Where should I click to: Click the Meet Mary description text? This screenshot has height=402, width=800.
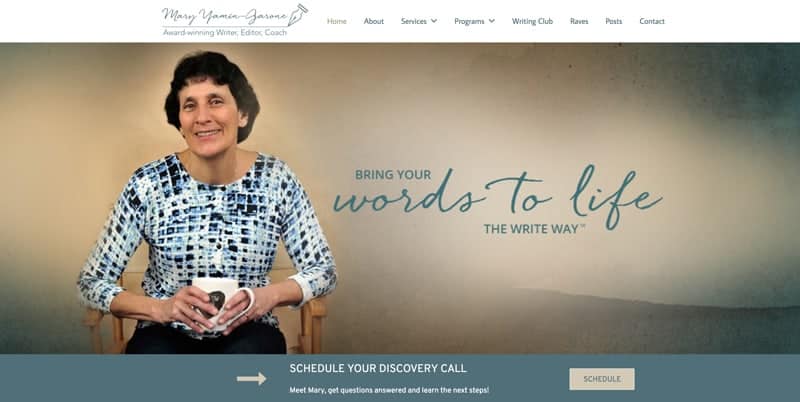pos(389,390)
